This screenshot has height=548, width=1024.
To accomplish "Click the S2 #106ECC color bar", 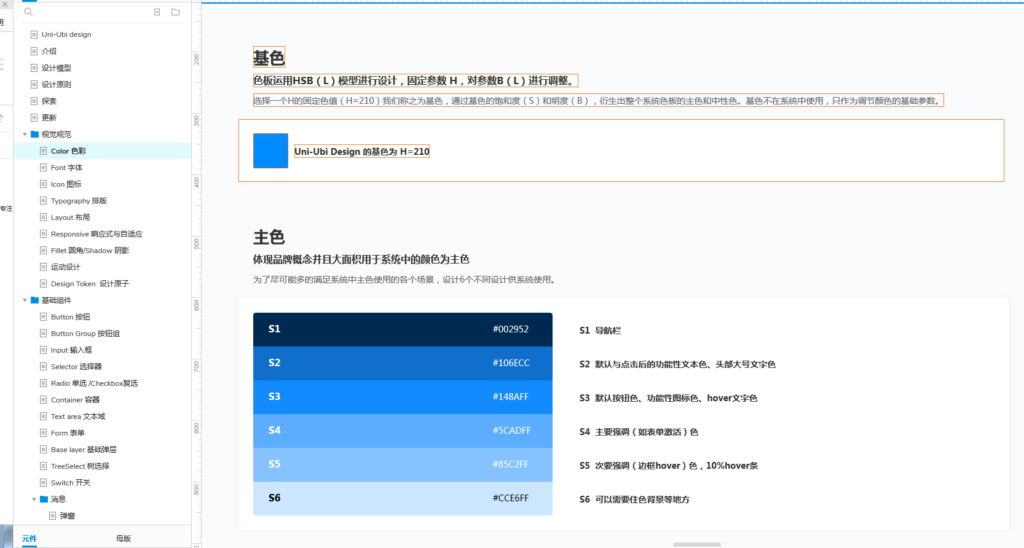I will (403, 363).
